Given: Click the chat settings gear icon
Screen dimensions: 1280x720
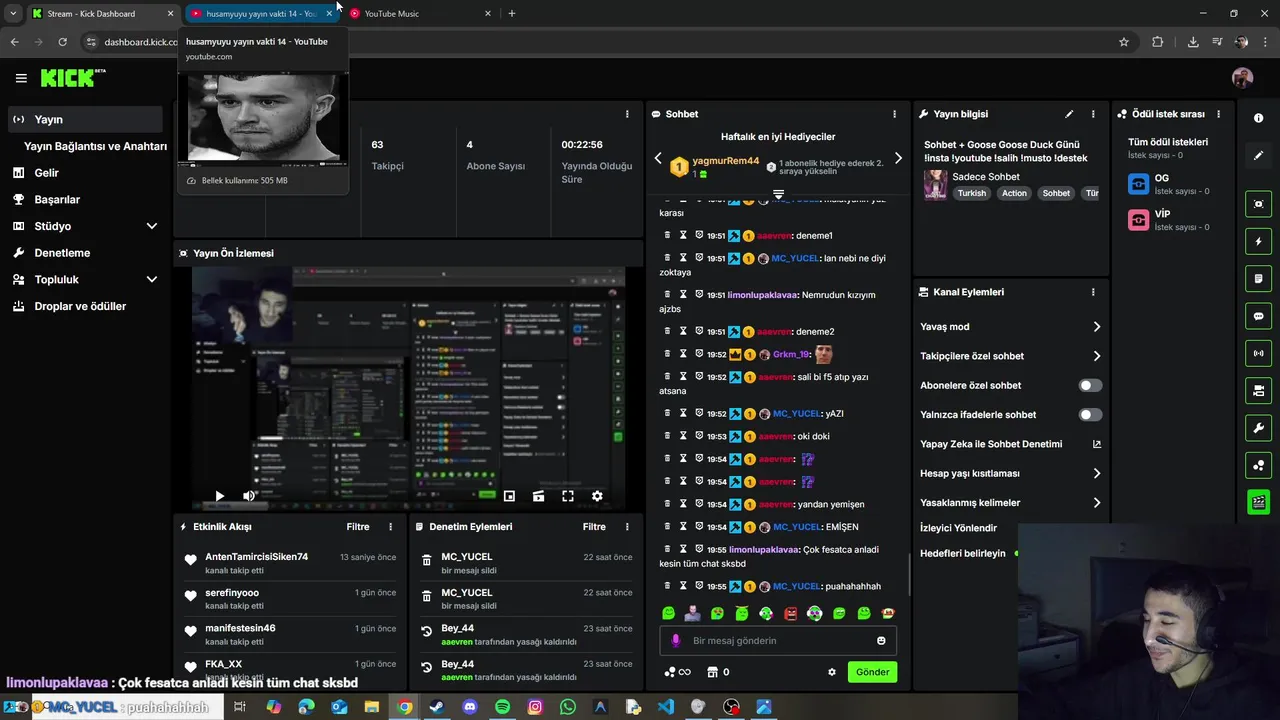Looking at the screenshot, I should 831,672.
